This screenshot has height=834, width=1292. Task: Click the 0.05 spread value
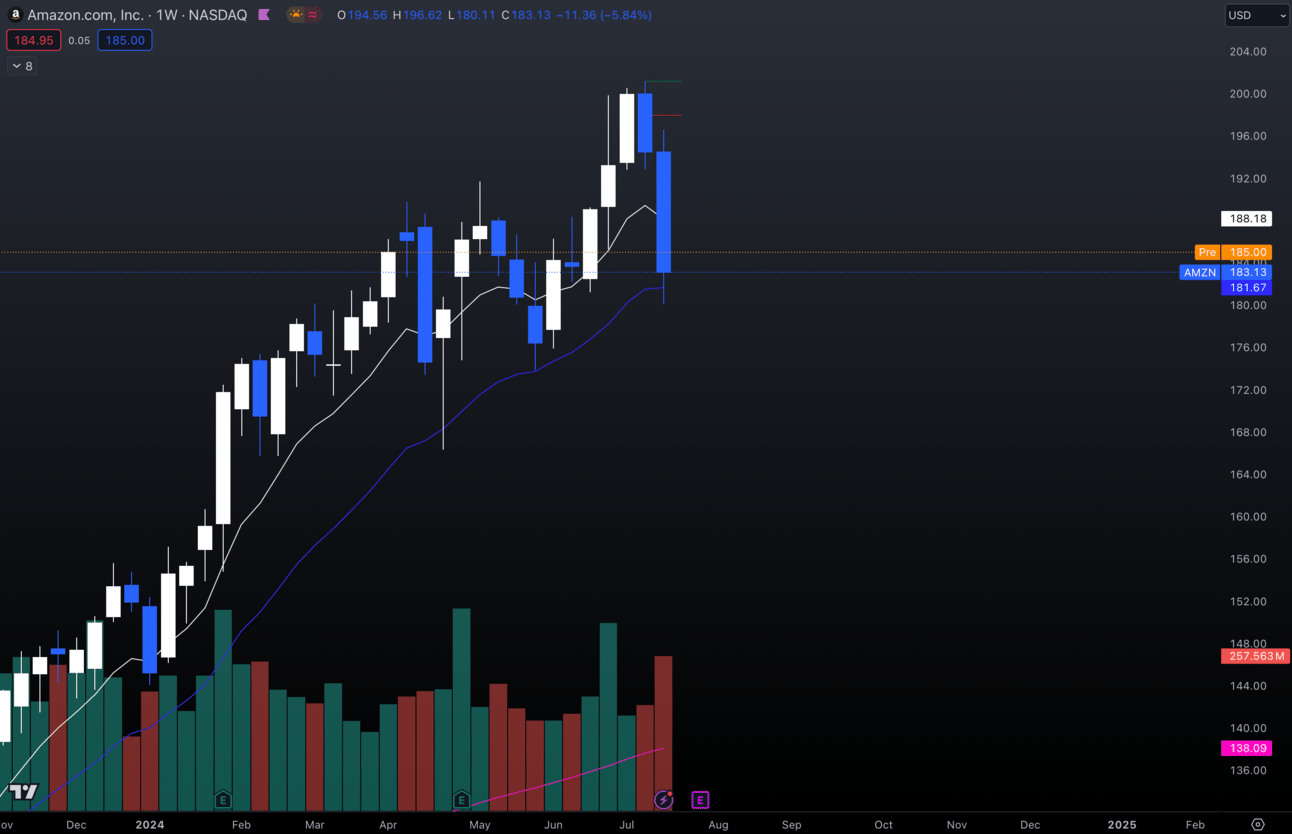pos(79,41)
